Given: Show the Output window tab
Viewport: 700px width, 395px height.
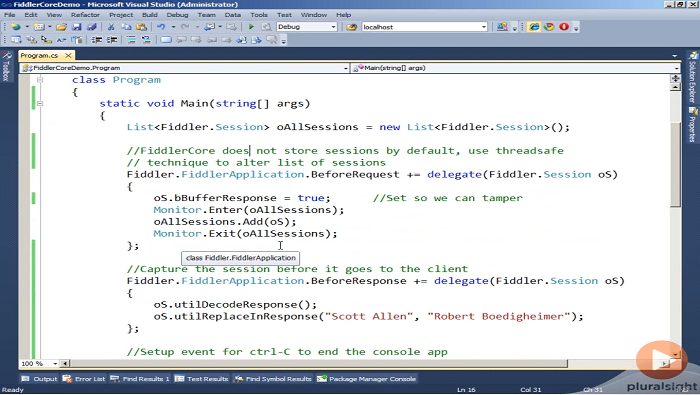Looking at the screenshot, I should 39,379.
